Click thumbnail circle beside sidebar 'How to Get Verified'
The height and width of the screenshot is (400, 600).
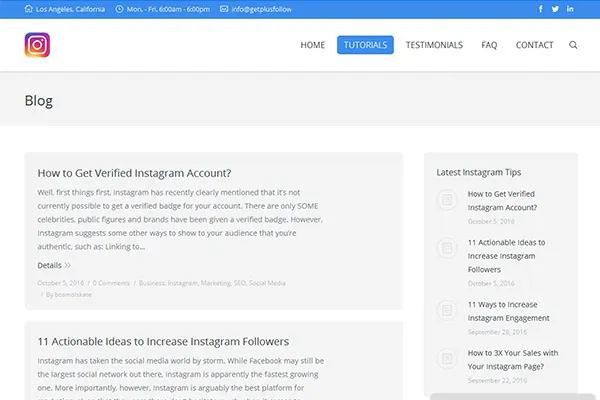pos(448,200)
